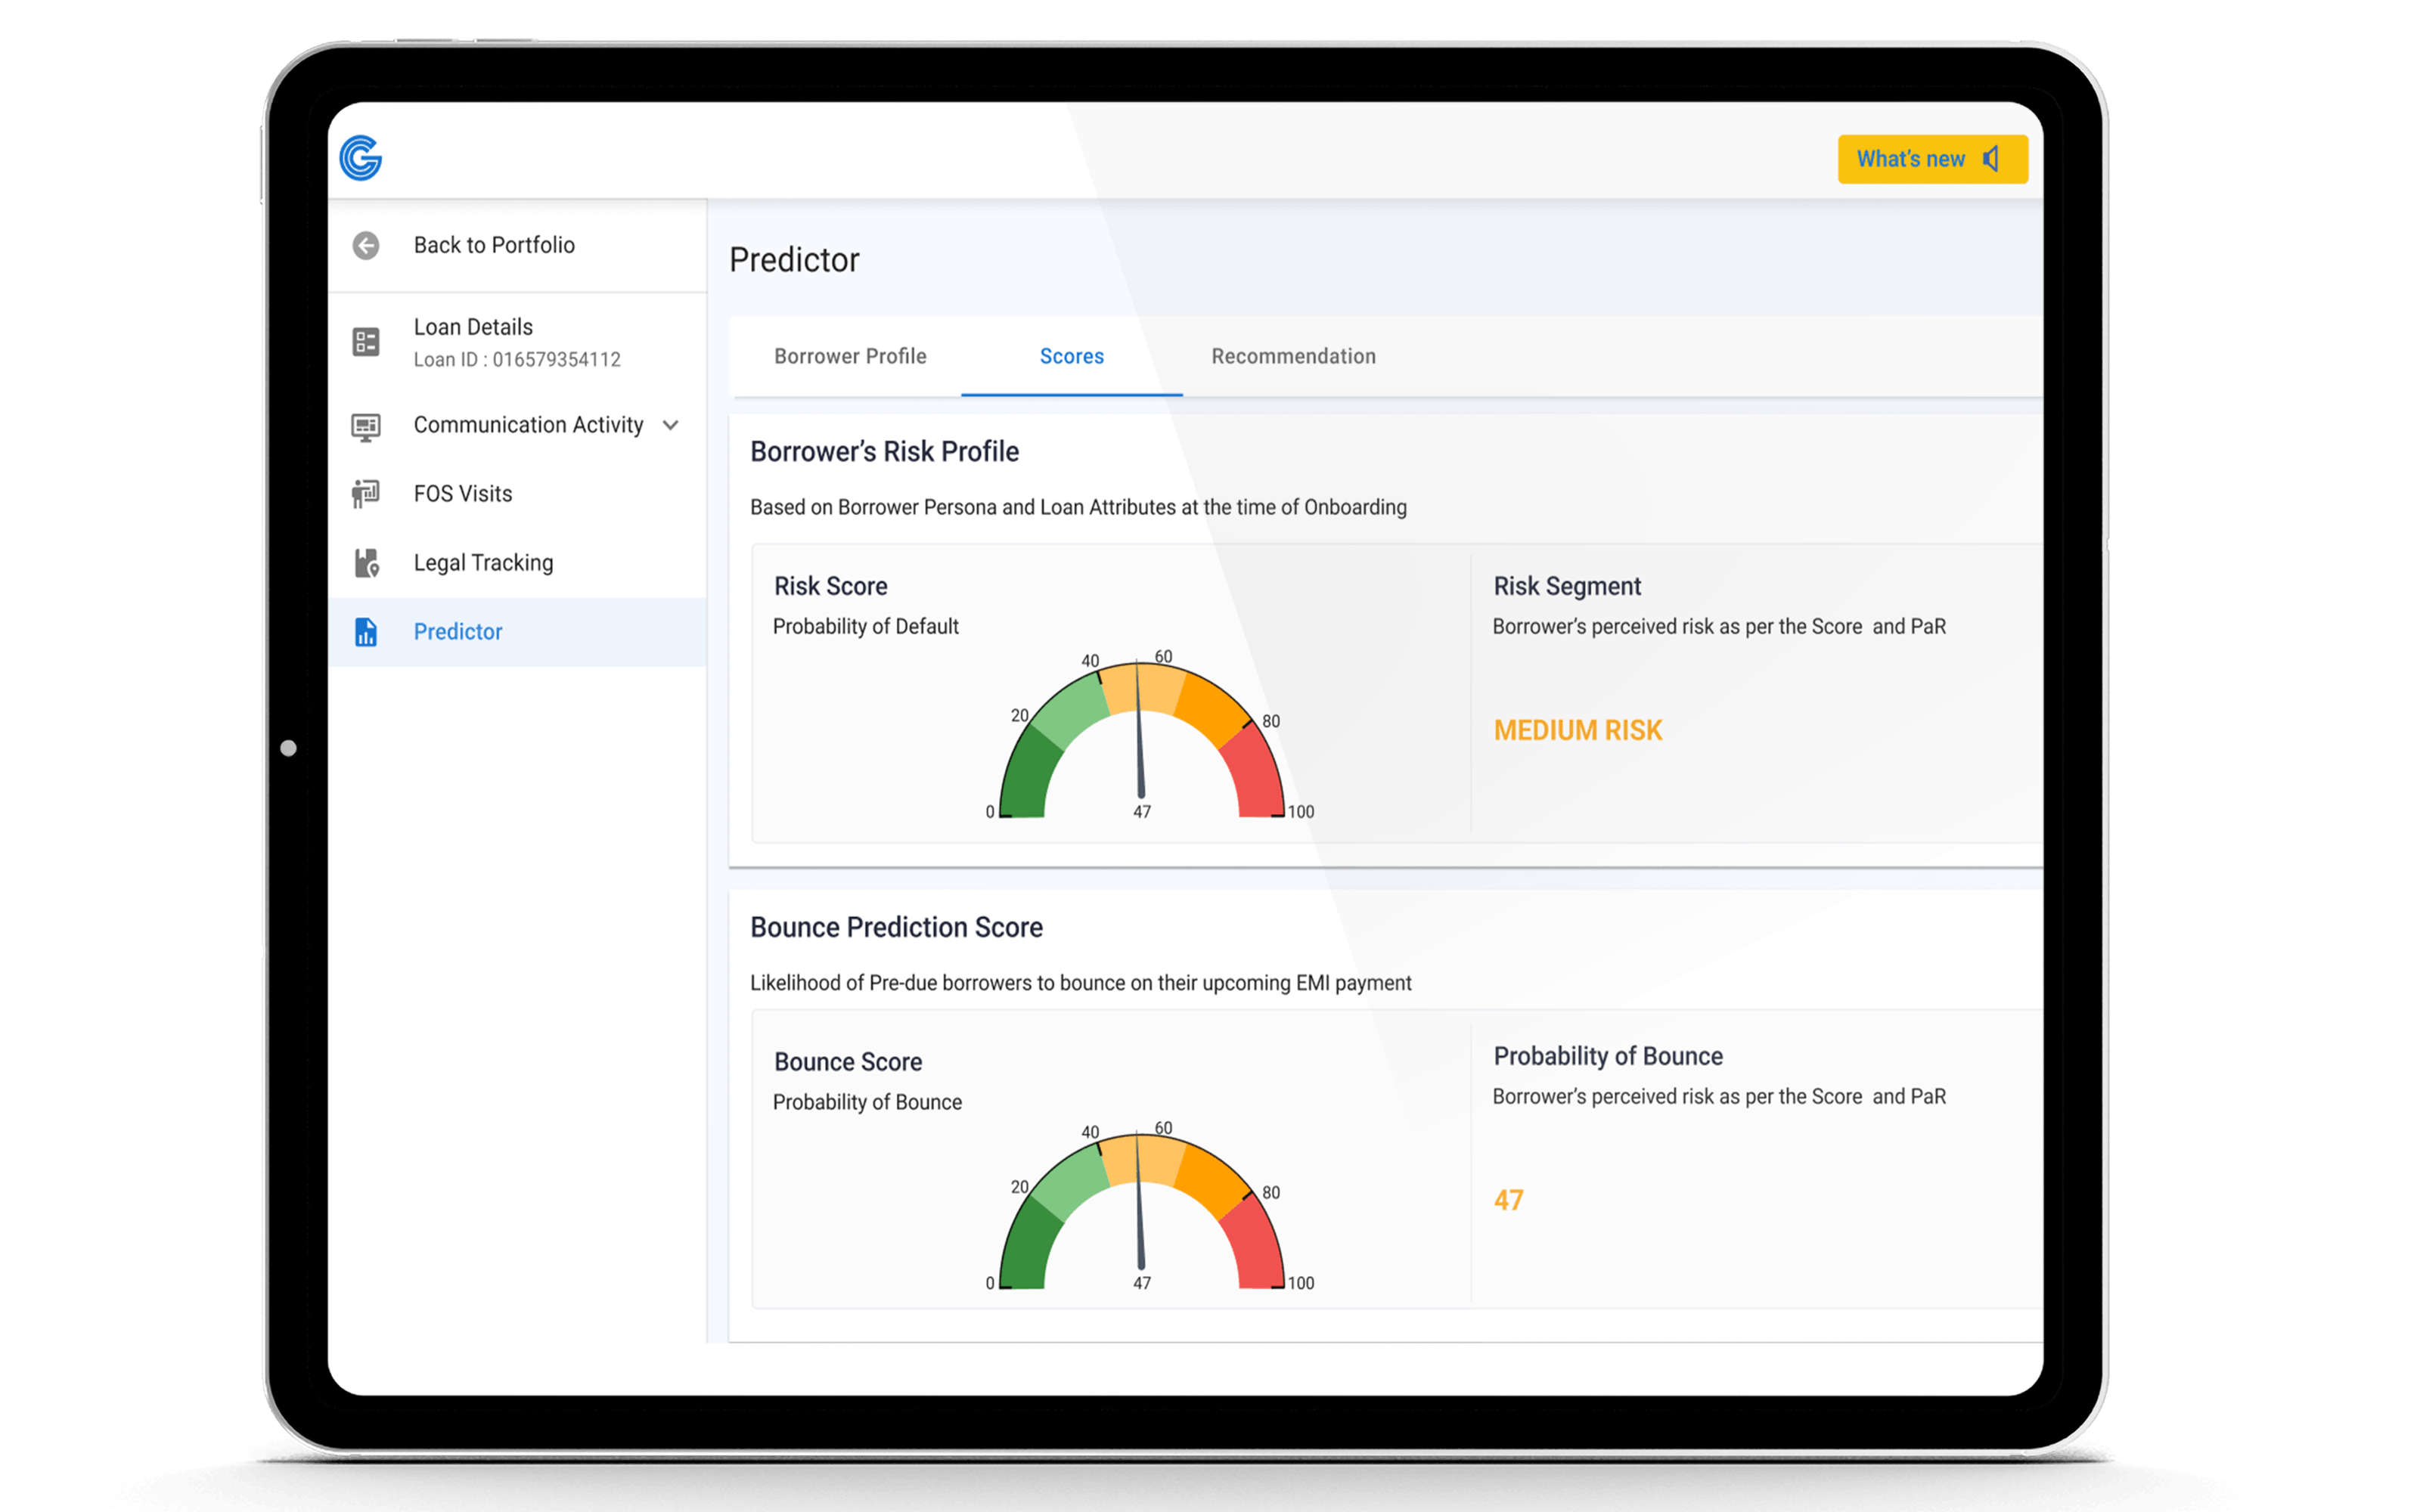Click the Predictor chart-file icon

click(x=366, y=632)
